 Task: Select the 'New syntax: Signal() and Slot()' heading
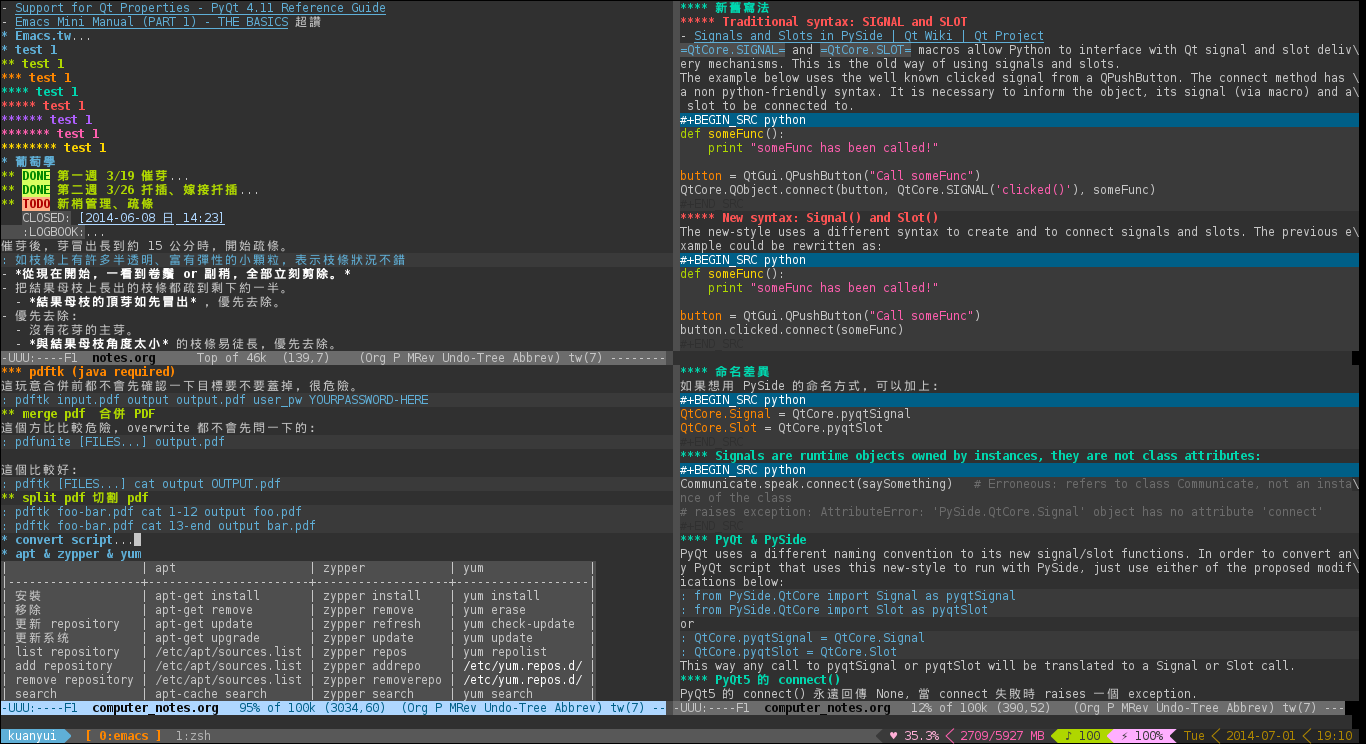click(x=809, y=218)
